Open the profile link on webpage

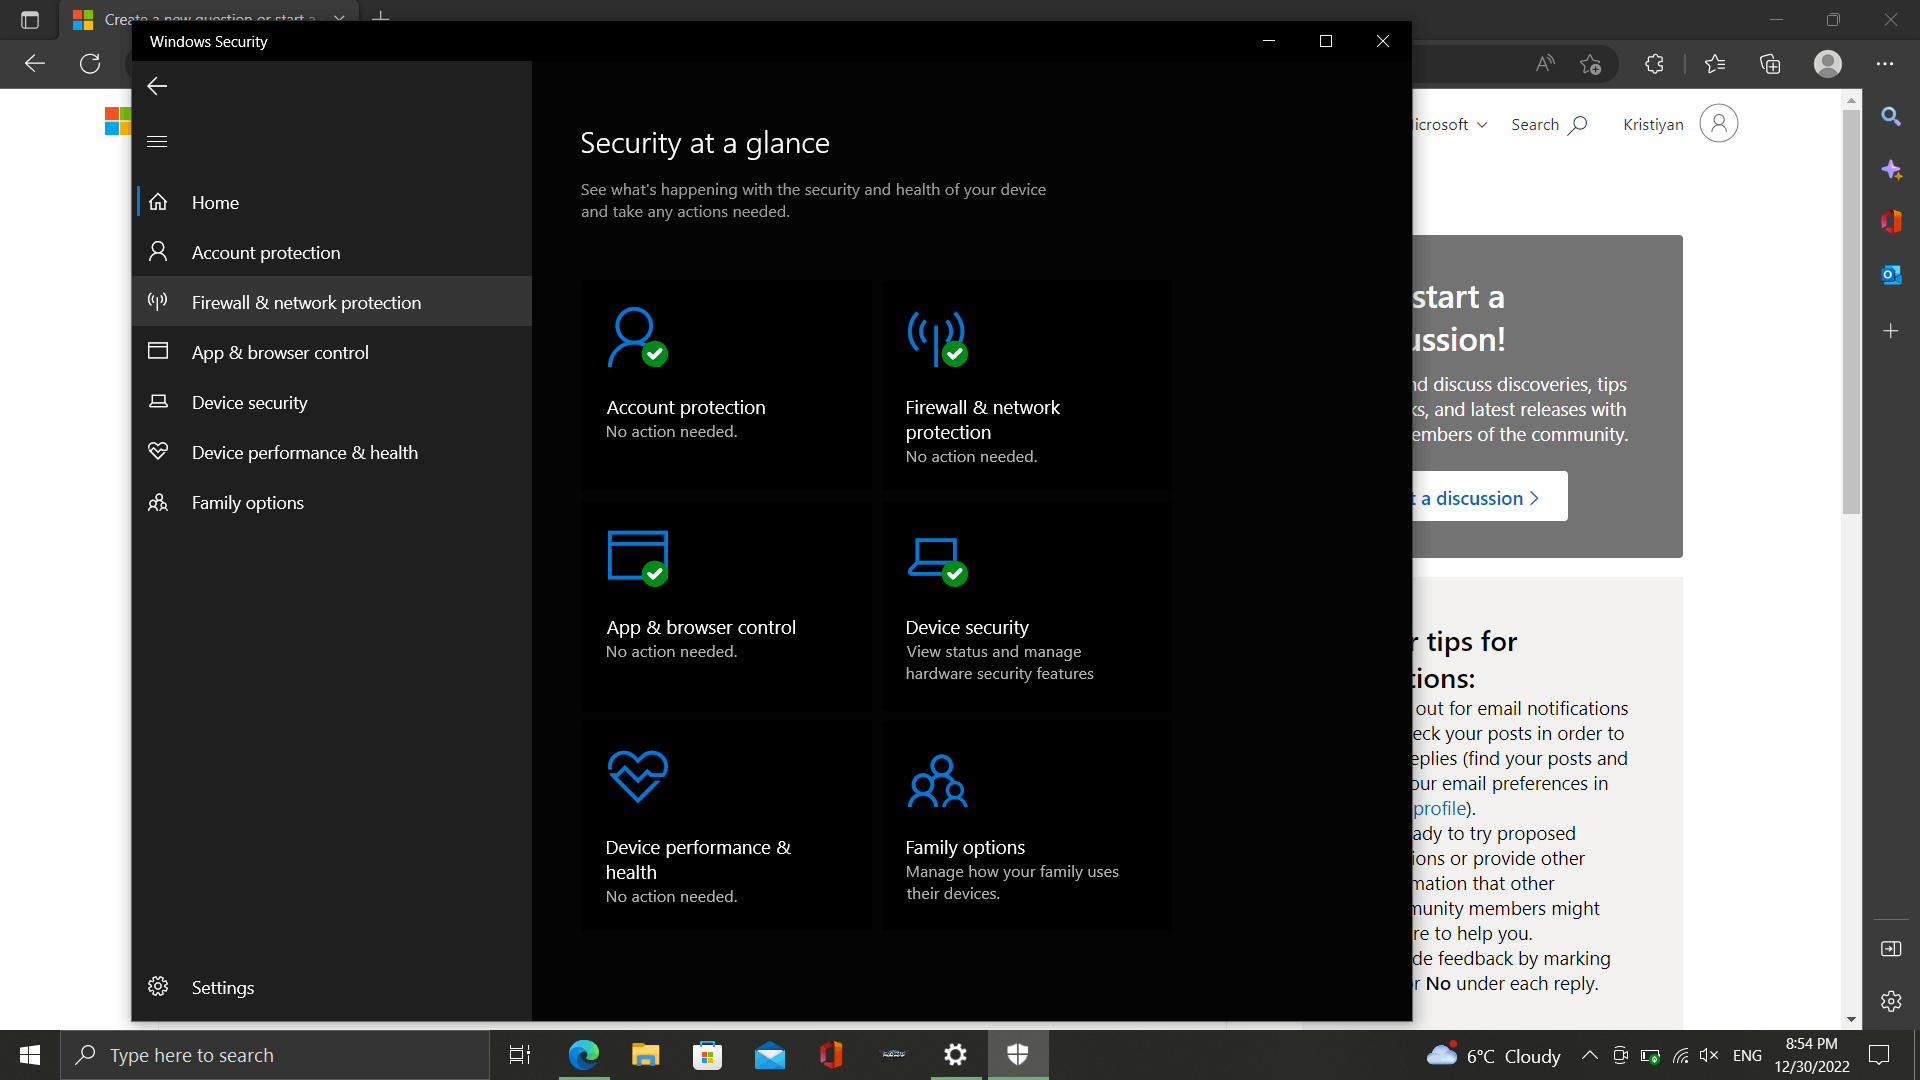click(x=1440, y=808)
